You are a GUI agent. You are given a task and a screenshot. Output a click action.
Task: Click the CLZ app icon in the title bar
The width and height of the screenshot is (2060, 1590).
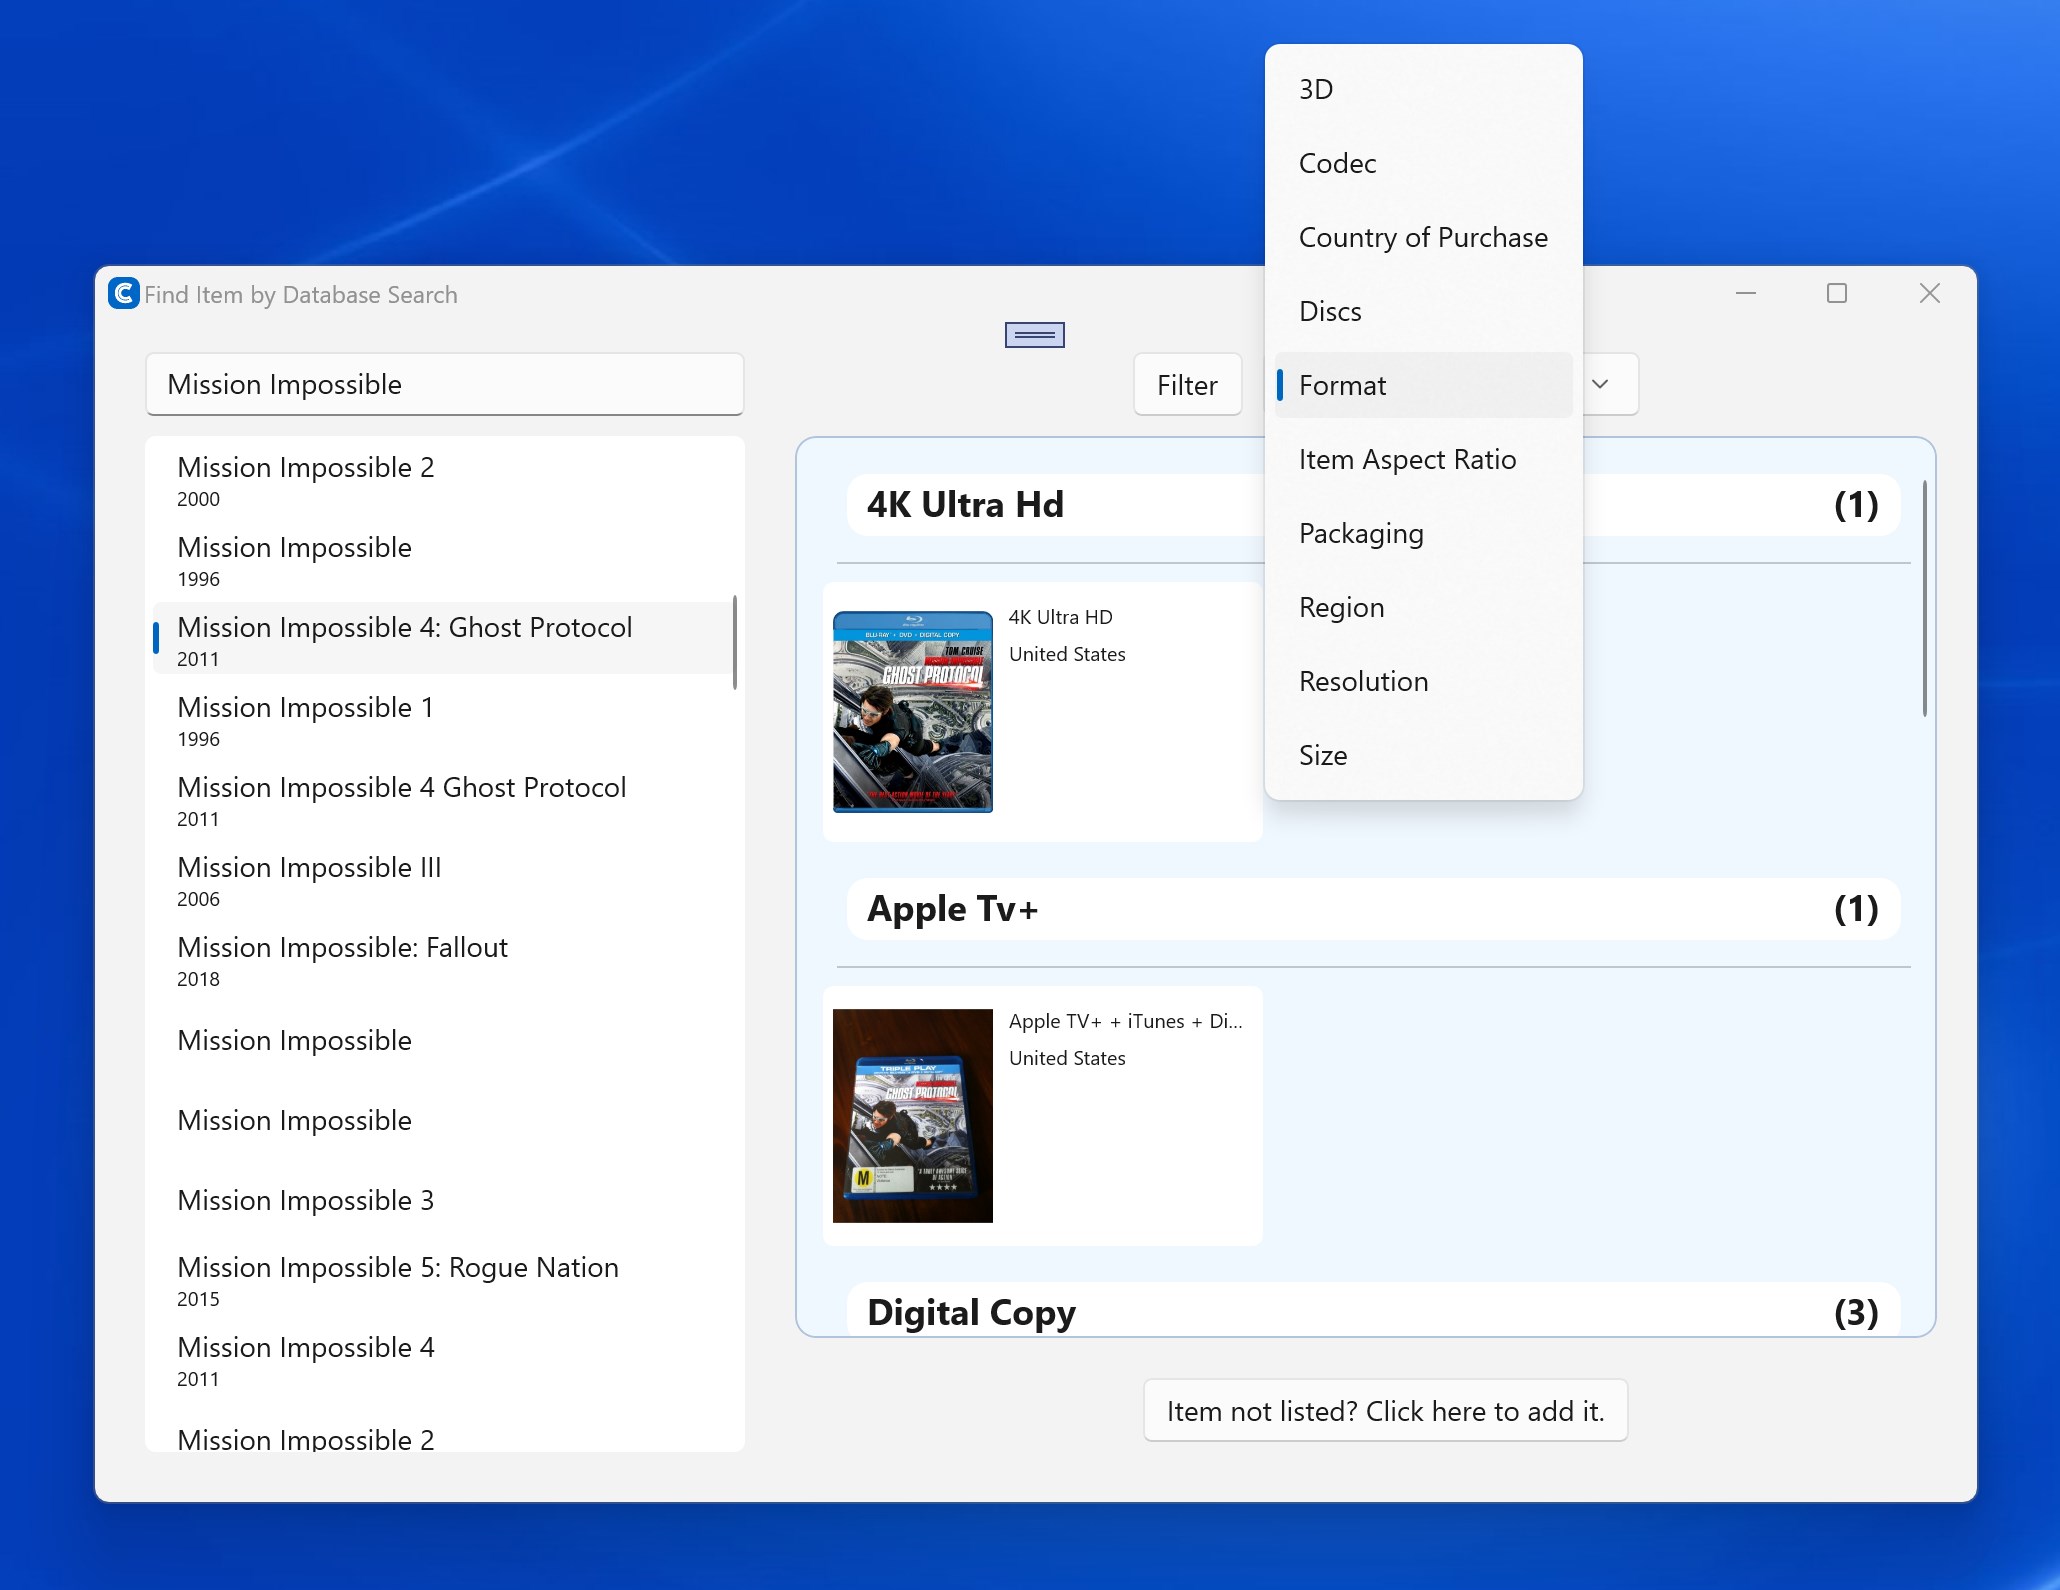122,293
